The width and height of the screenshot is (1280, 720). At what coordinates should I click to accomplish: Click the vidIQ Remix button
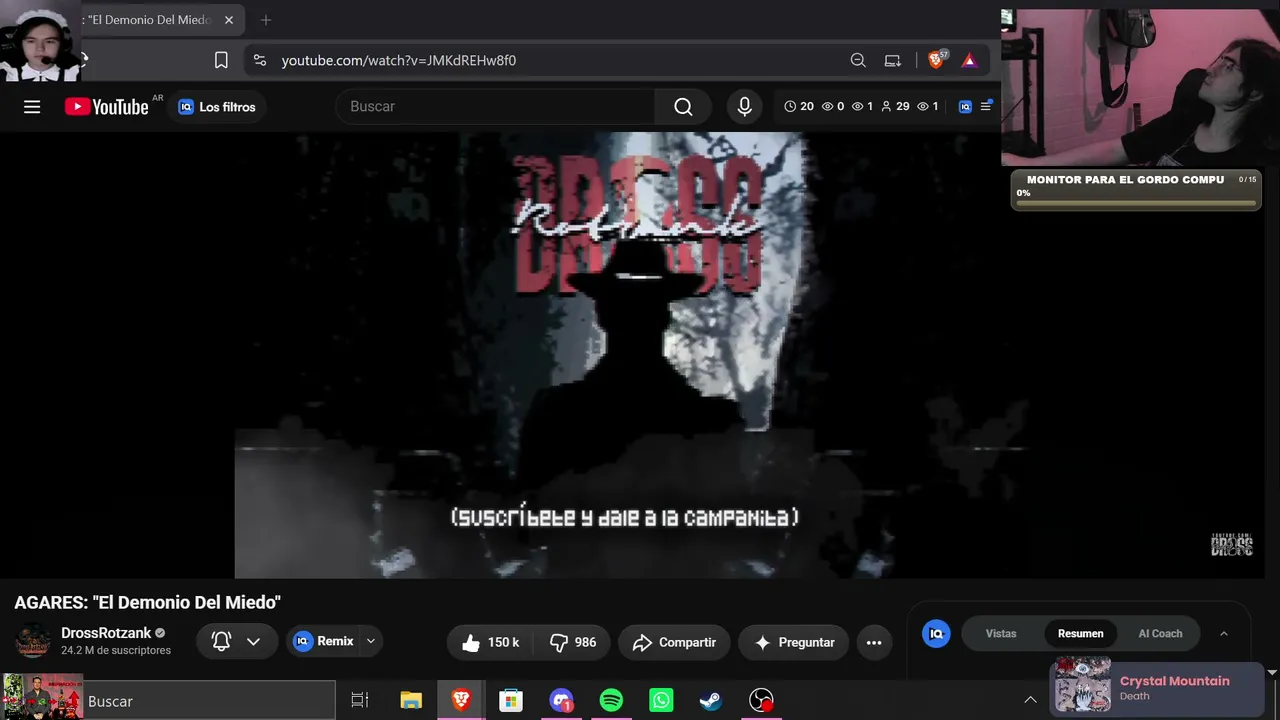323,641
